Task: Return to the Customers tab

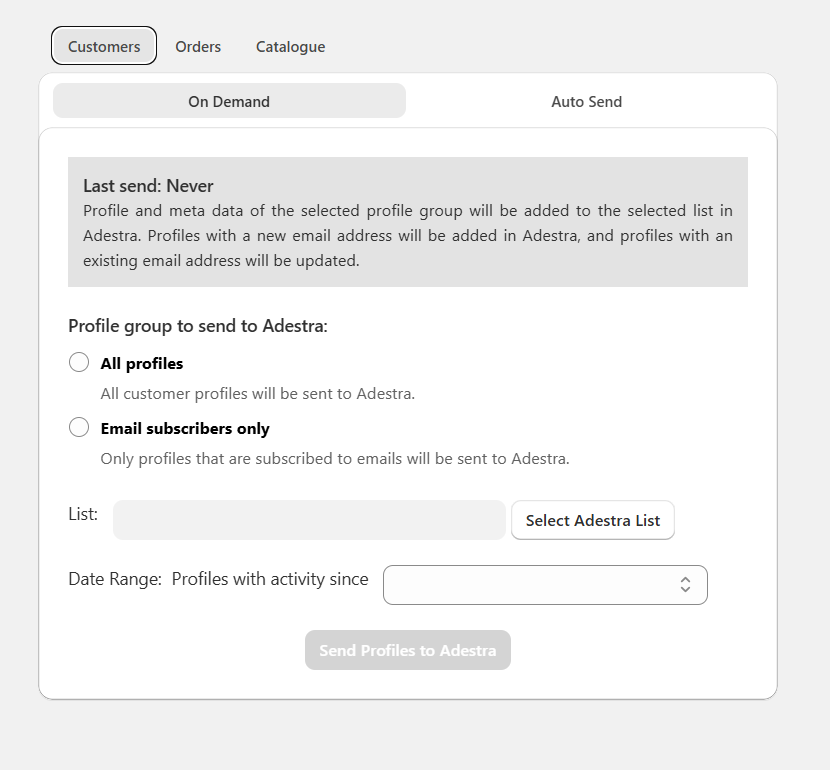Action: point(103,45)
